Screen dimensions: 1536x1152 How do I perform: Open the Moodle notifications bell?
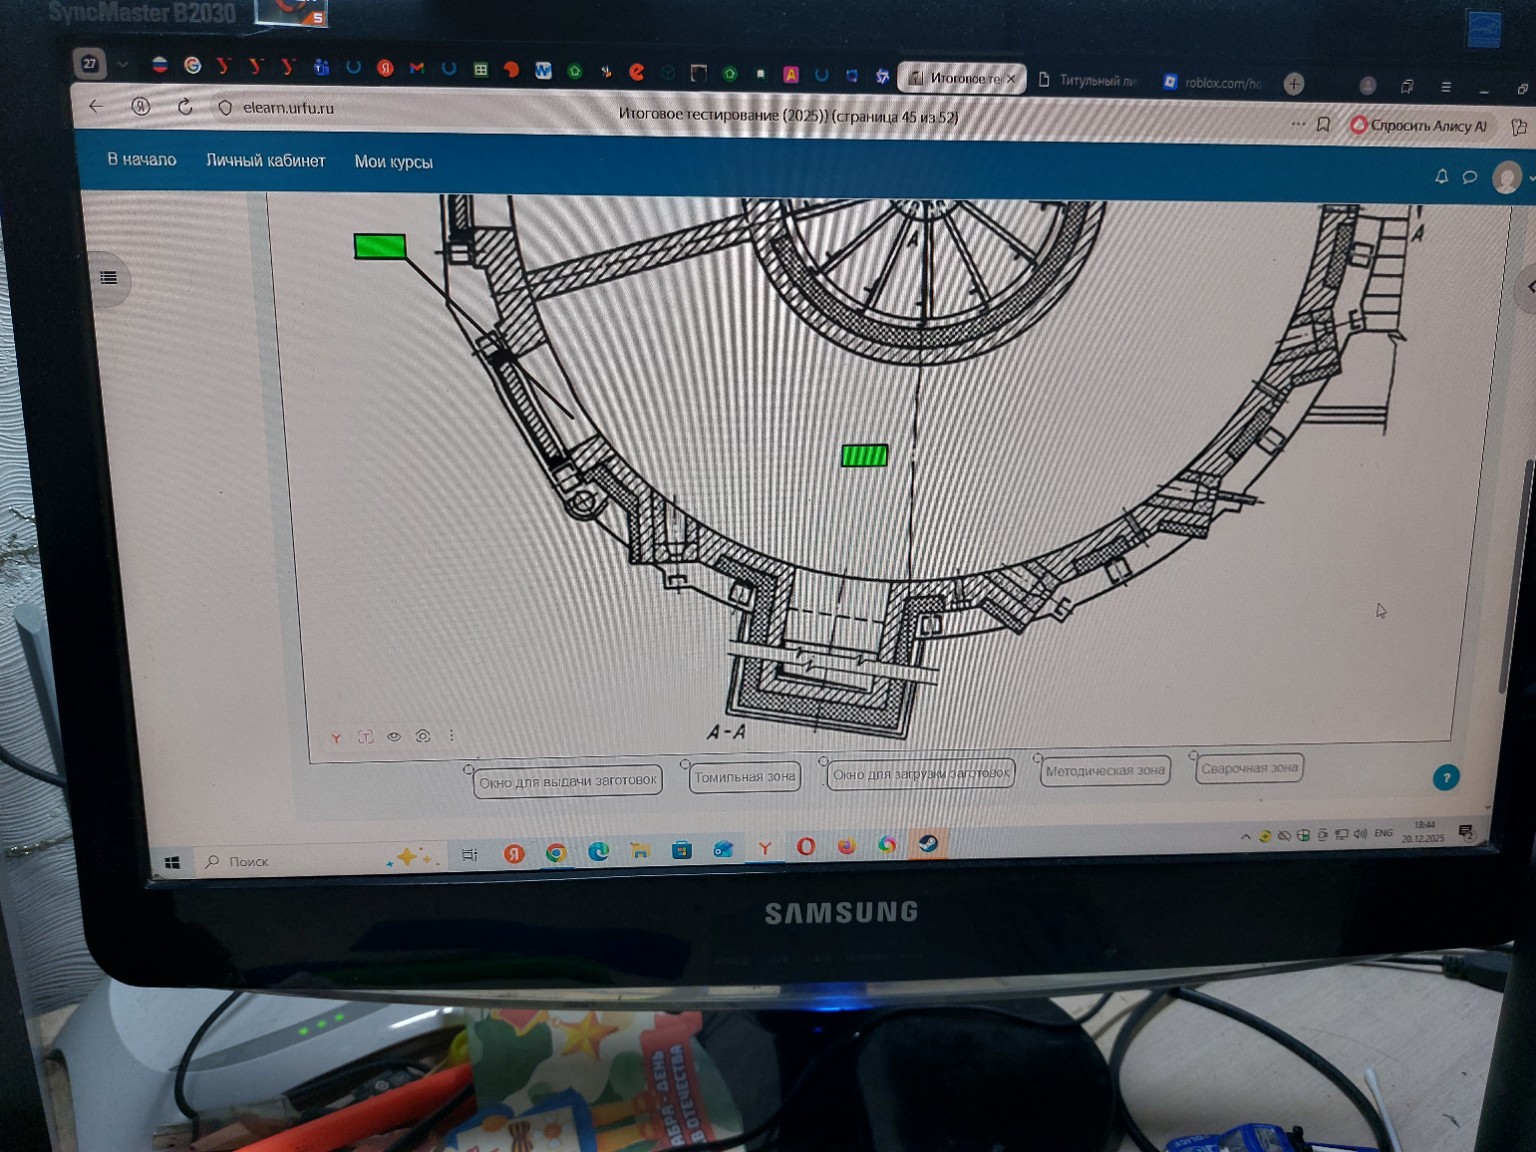pos(1441,177)
